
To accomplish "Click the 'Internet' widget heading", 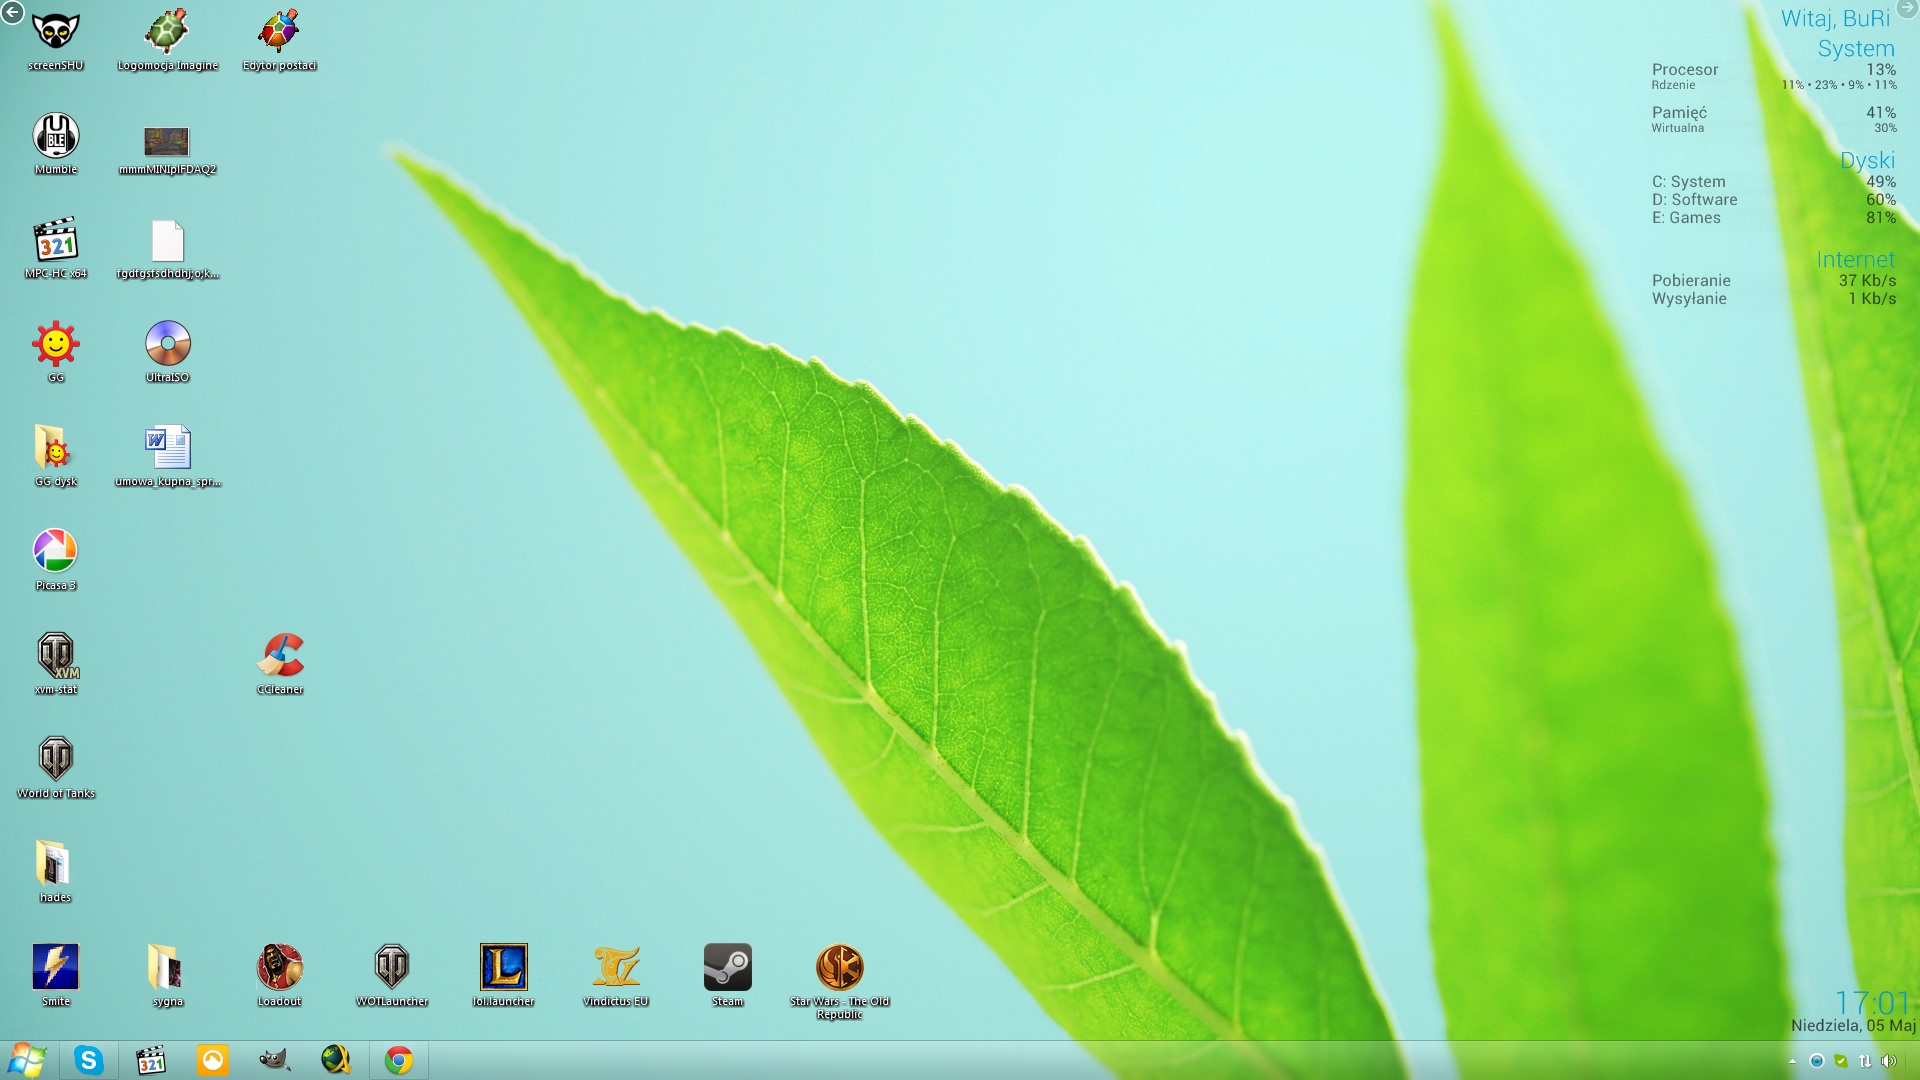I will (x=1855, y=260).
